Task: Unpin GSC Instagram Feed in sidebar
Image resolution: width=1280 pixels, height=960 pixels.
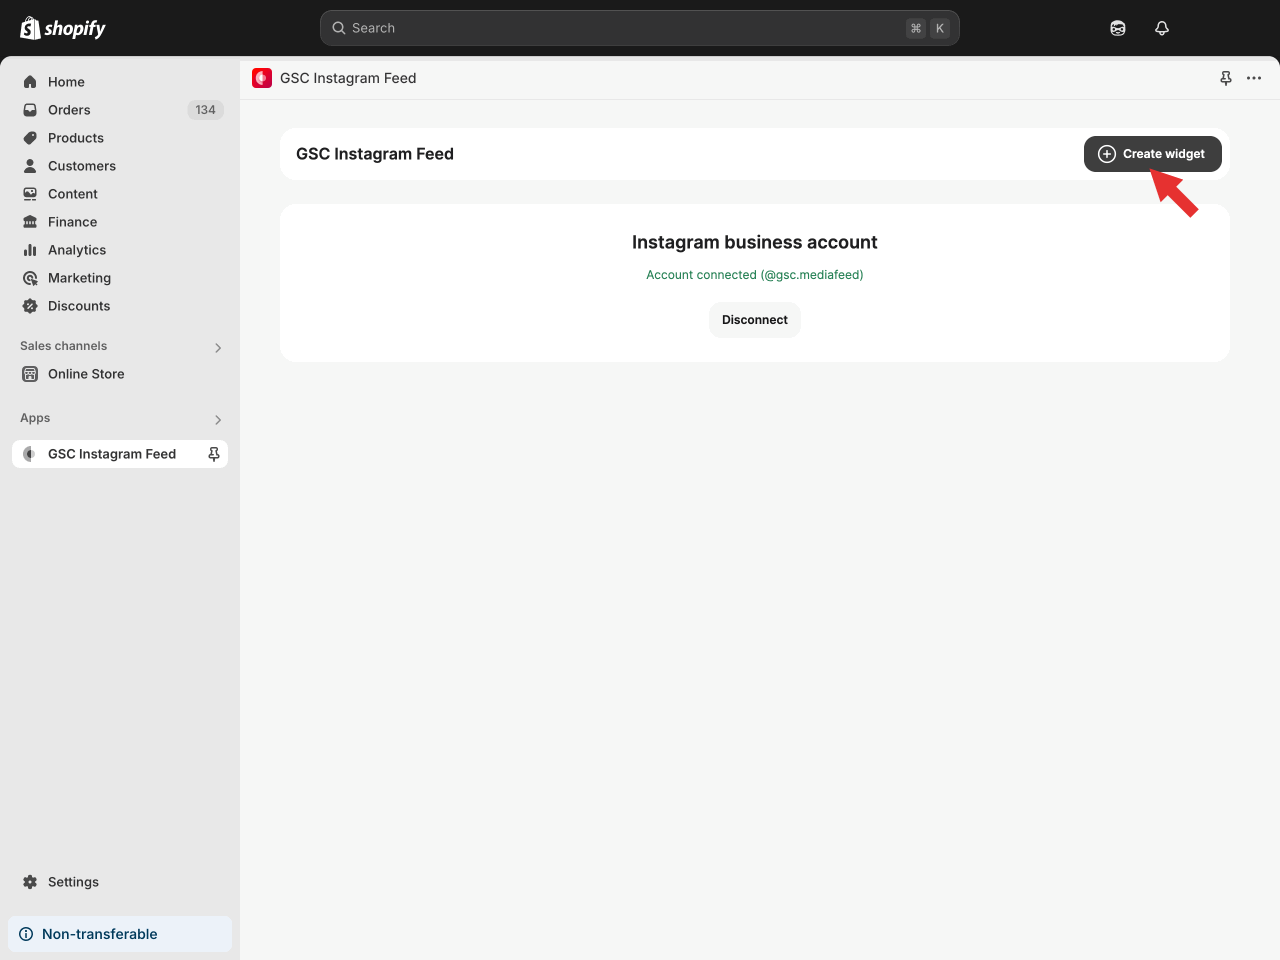Action: (213, 454)
